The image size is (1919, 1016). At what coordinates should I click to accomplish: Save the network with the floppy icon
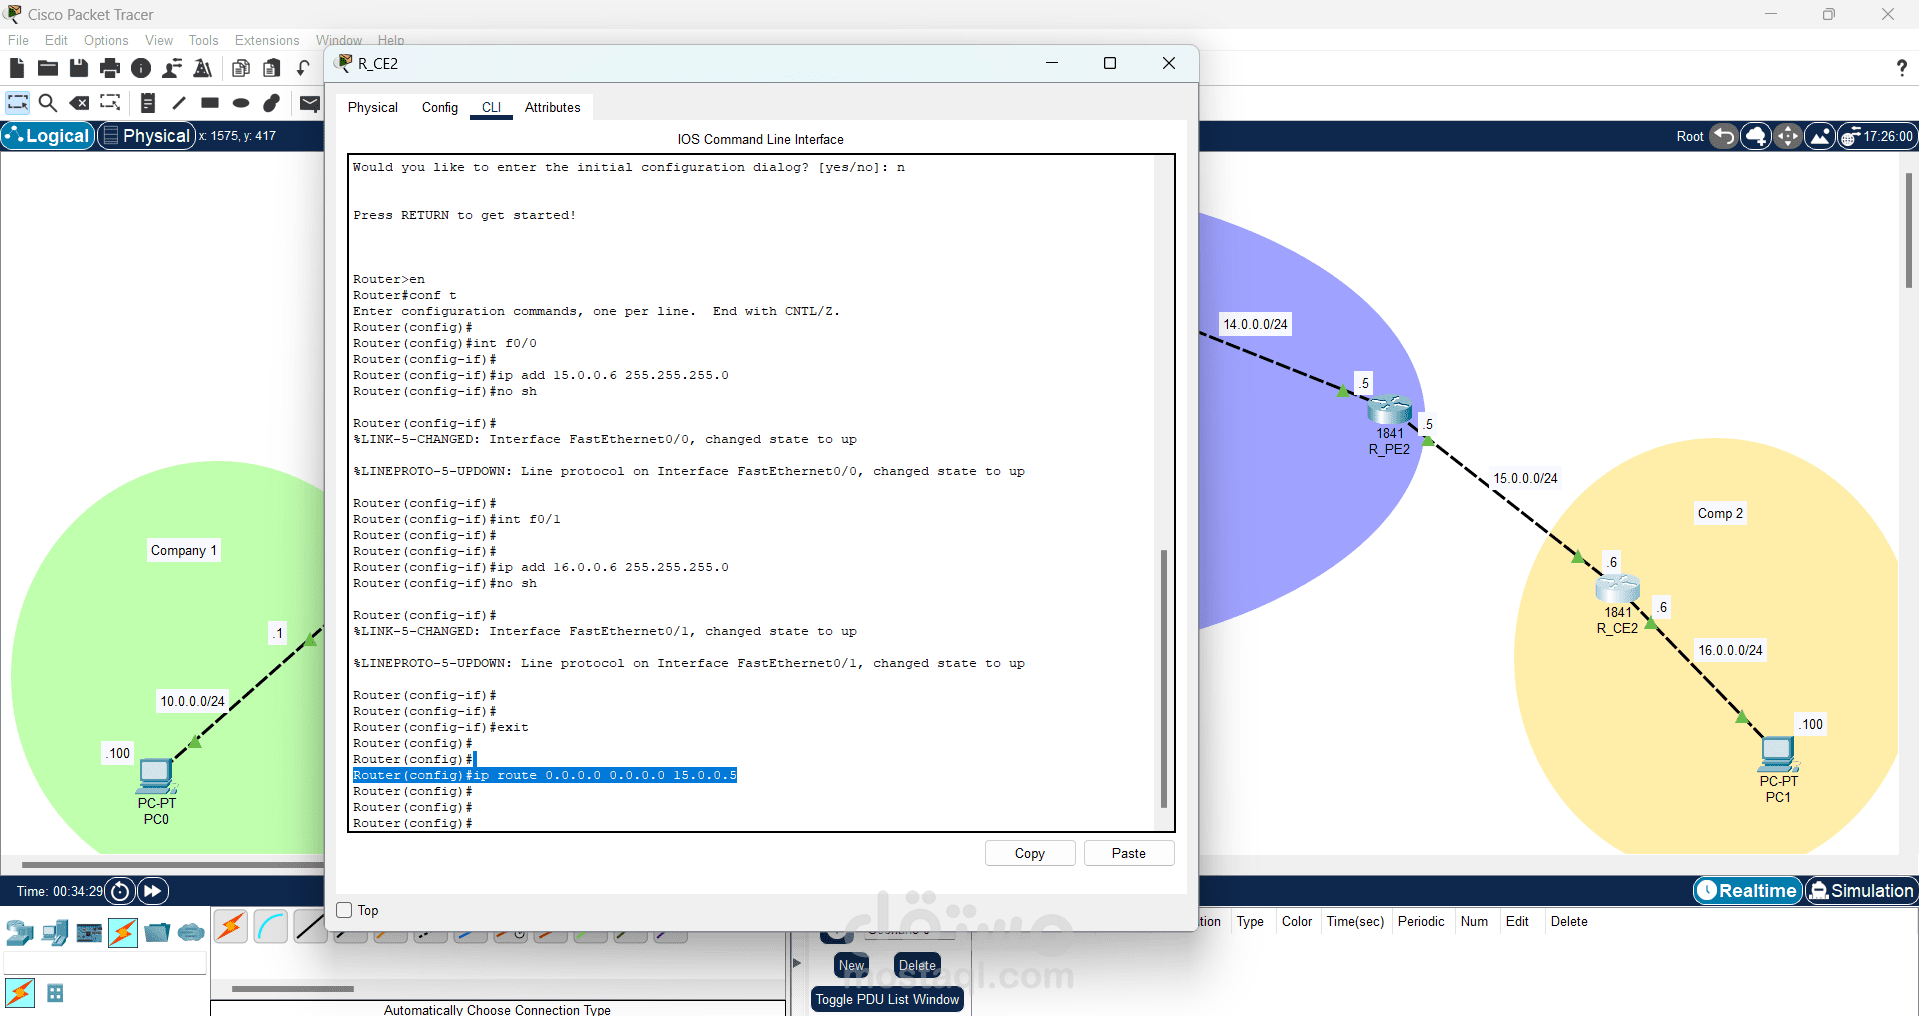coord(79,68)
